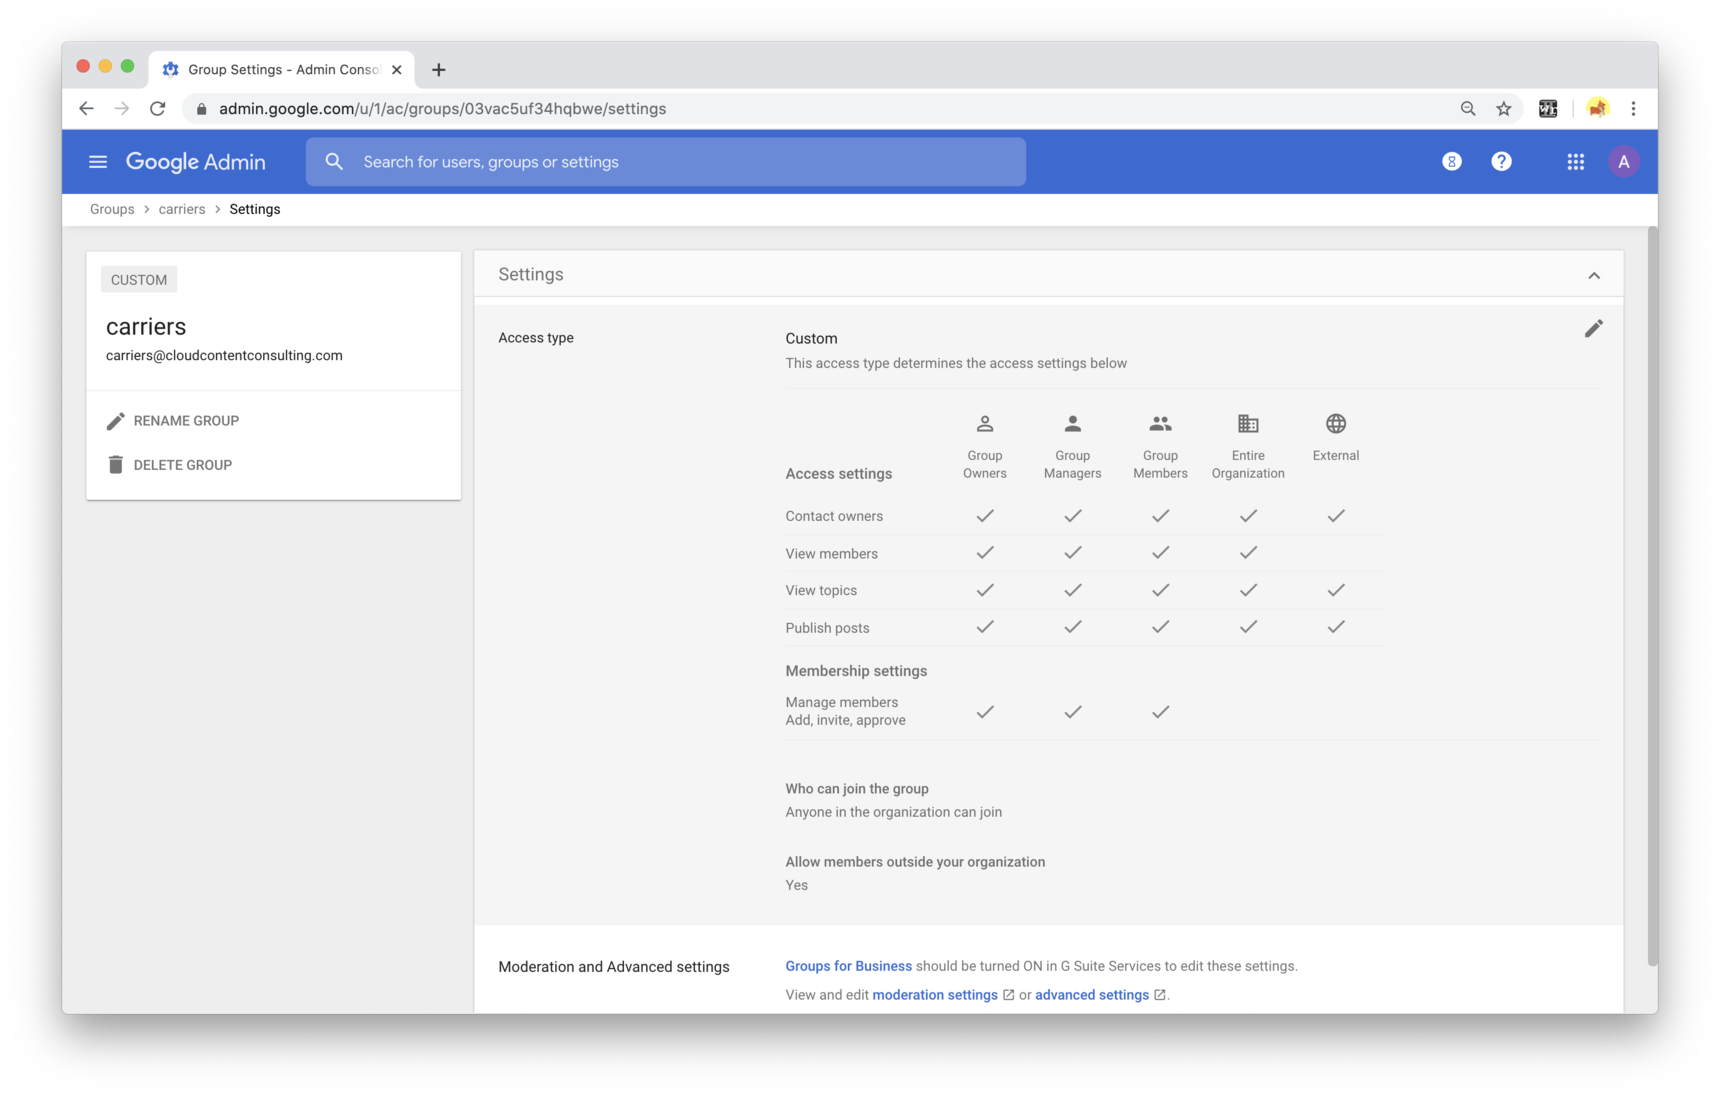This screenshot has height=1096, width=1720.
Task: Open the Groups for Business link
Action: click(x=848, y=966)
